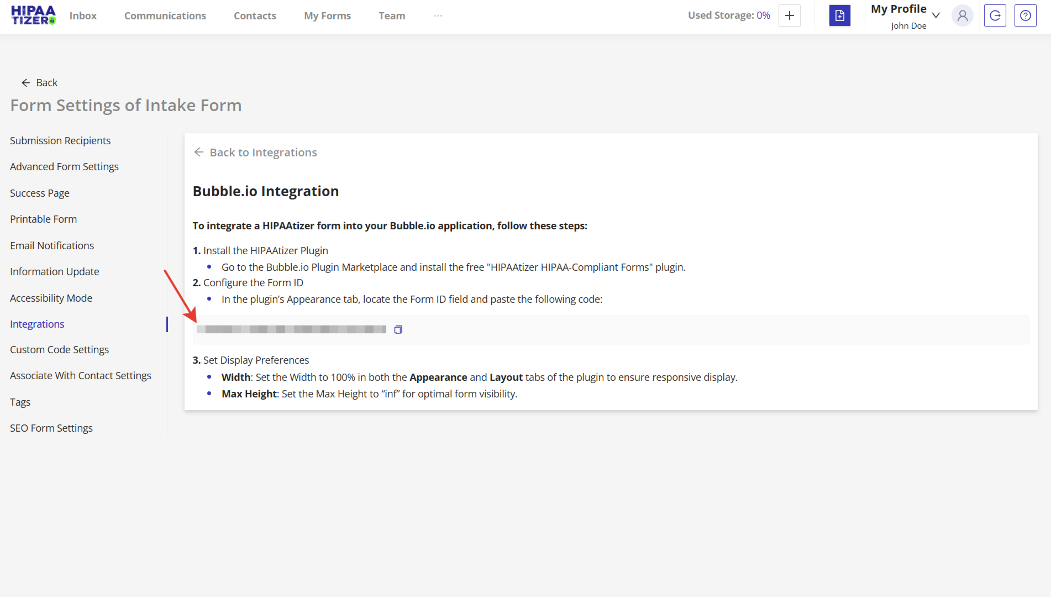Click the sign out icon
The height and width of the screenshot is (597, 1051).
(994, 15)
